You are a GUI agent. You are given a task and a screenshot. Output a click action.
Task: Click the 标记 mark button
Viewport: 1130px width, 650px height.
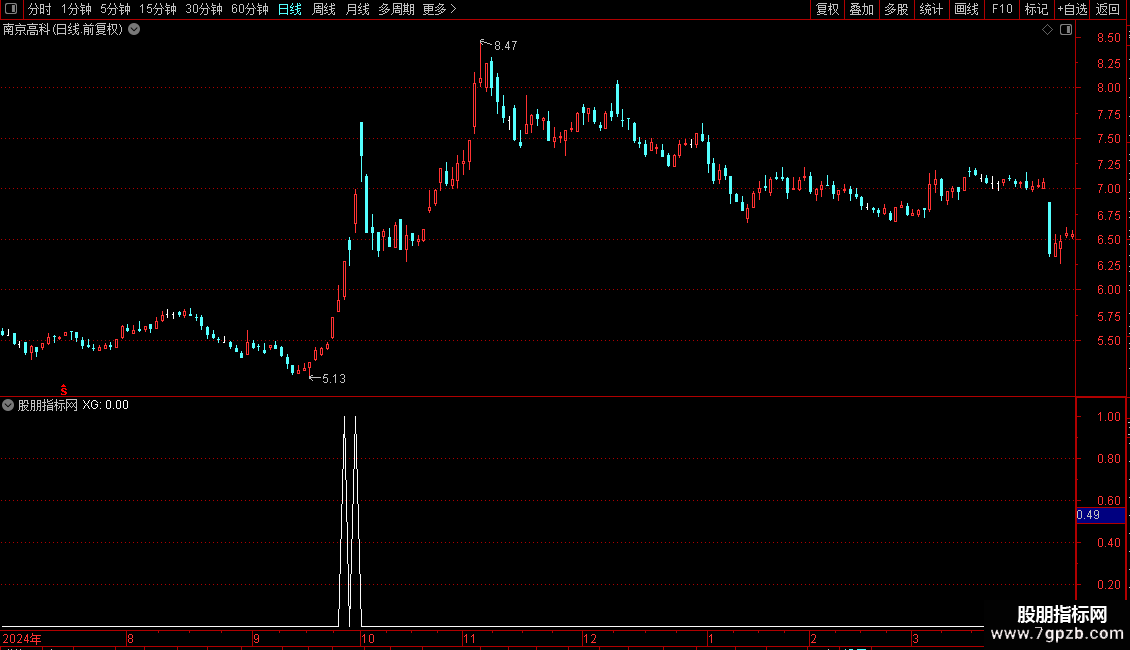[x=1036, y=9]
